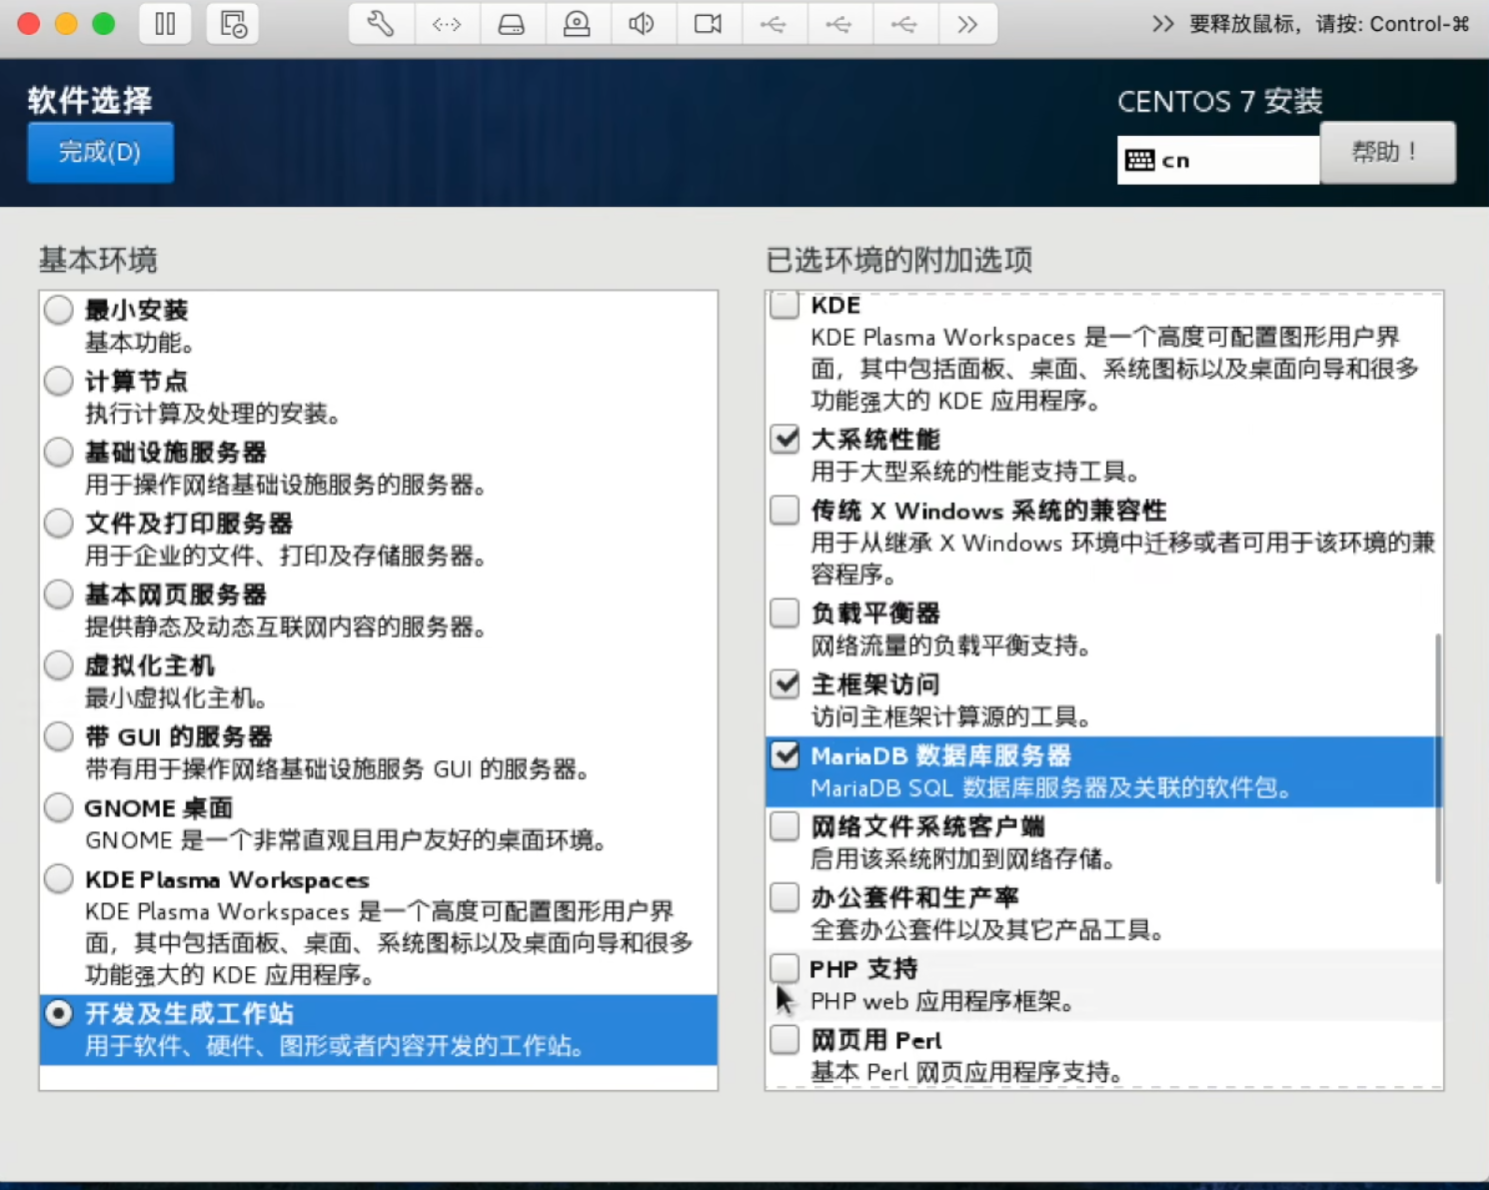Open the cn keyboard layout selector

click(1217, 159)
